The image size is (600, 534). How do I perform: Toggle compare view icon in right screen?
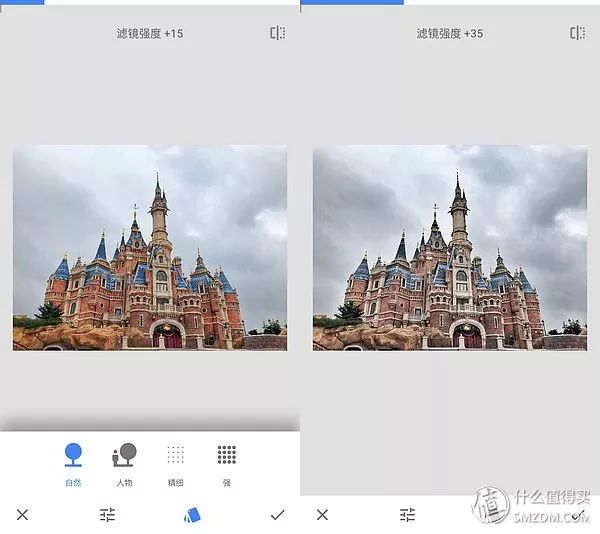(x=577, y=33)
